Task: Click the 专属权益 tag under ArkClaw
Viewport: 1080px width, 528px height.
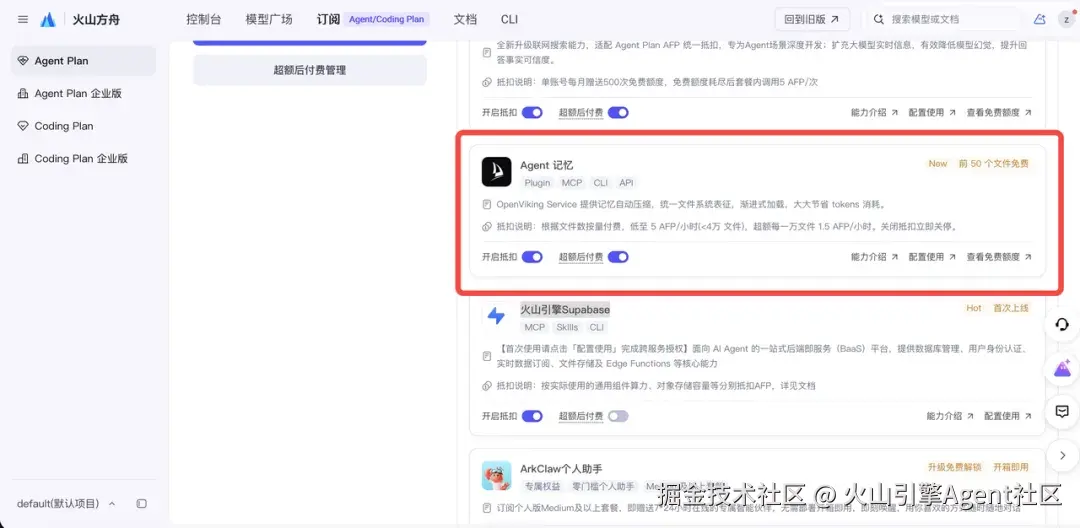Action: [543, 487]
